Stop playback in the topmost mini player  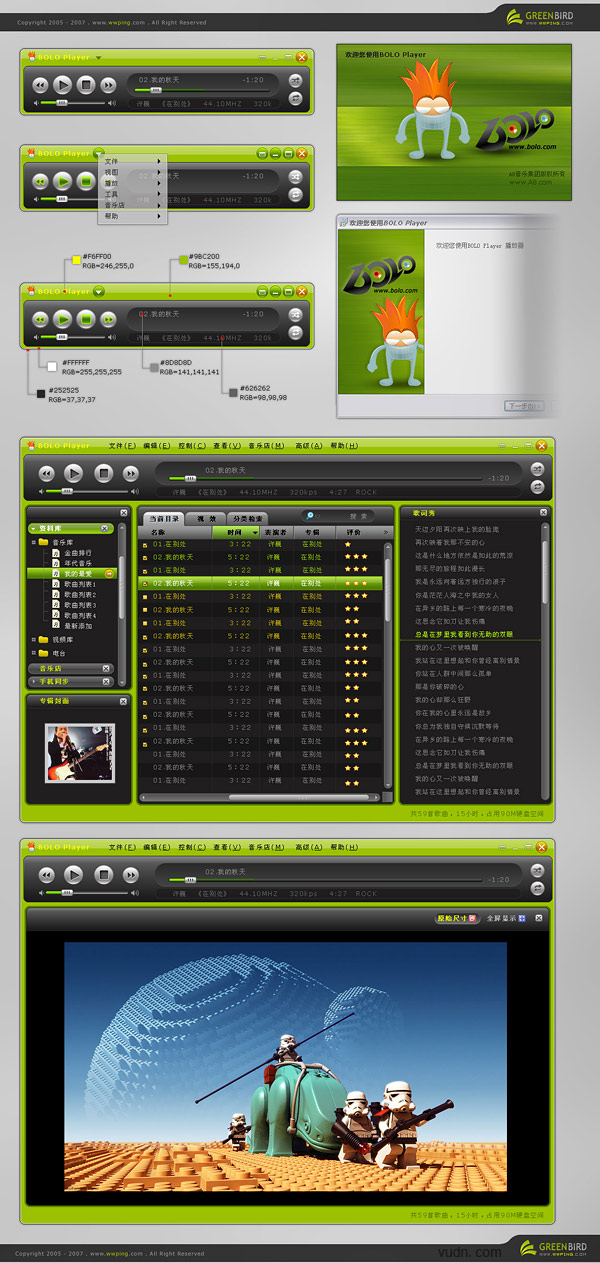(86, 85)
